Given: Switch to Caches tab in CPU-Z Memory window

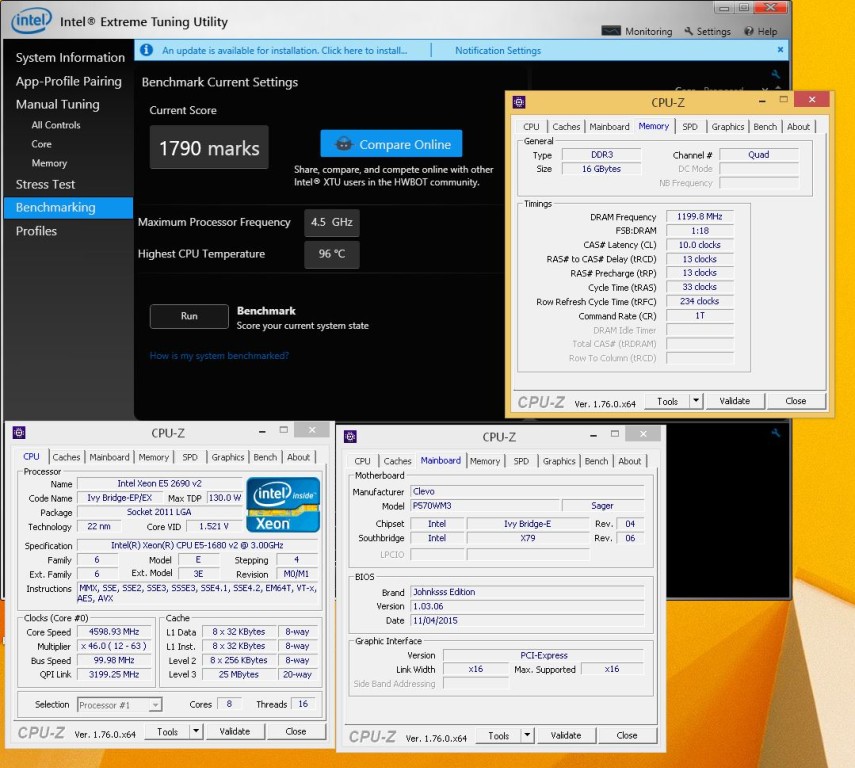Looking at the screenshot, I should (566, 127).
